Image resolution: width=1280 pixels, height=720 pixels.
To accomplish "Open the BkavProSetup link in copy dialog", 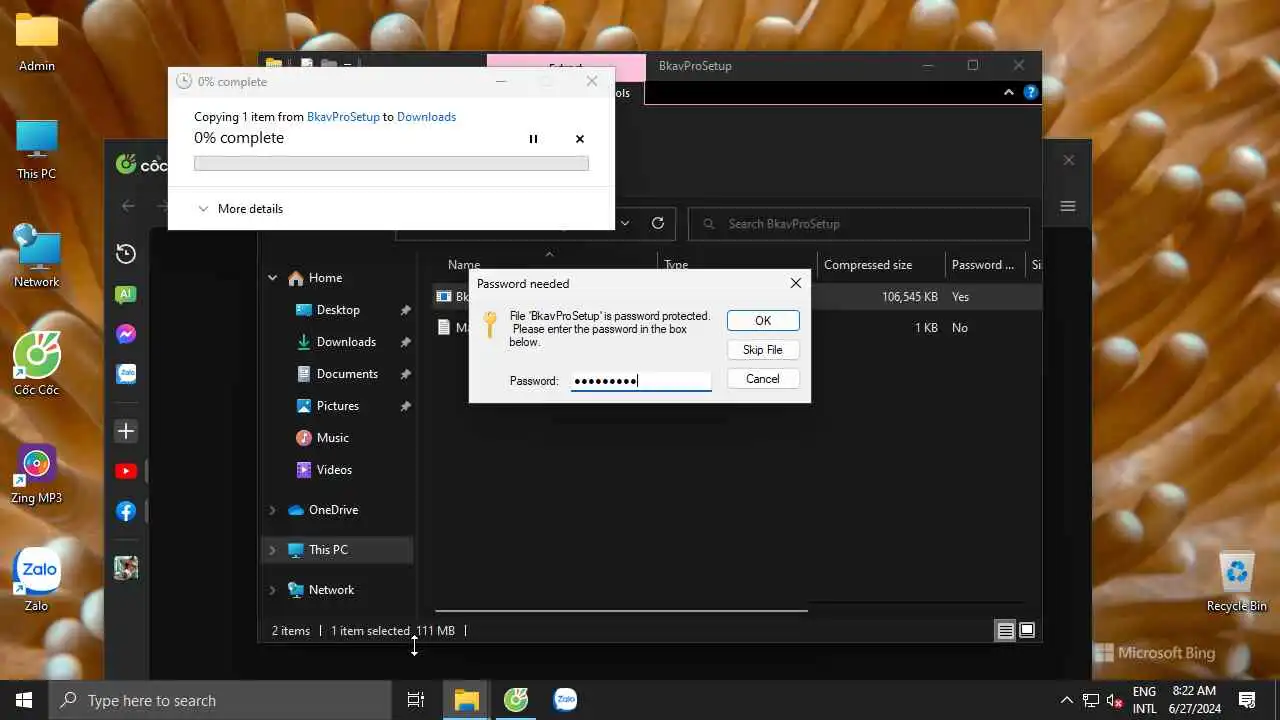I will point(343,117).
